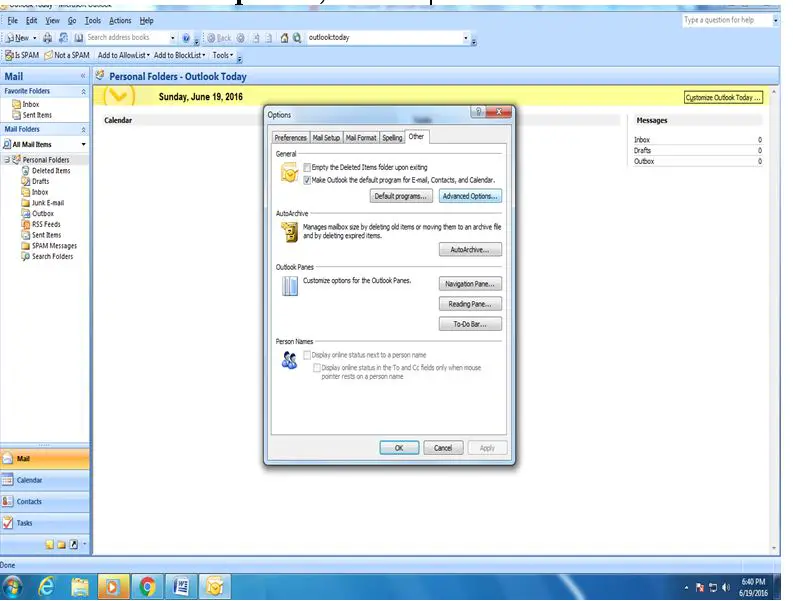Viewport: 793px width, 601px height.
Task: Click the Windows Start button
Action: [x=13, y=587]
